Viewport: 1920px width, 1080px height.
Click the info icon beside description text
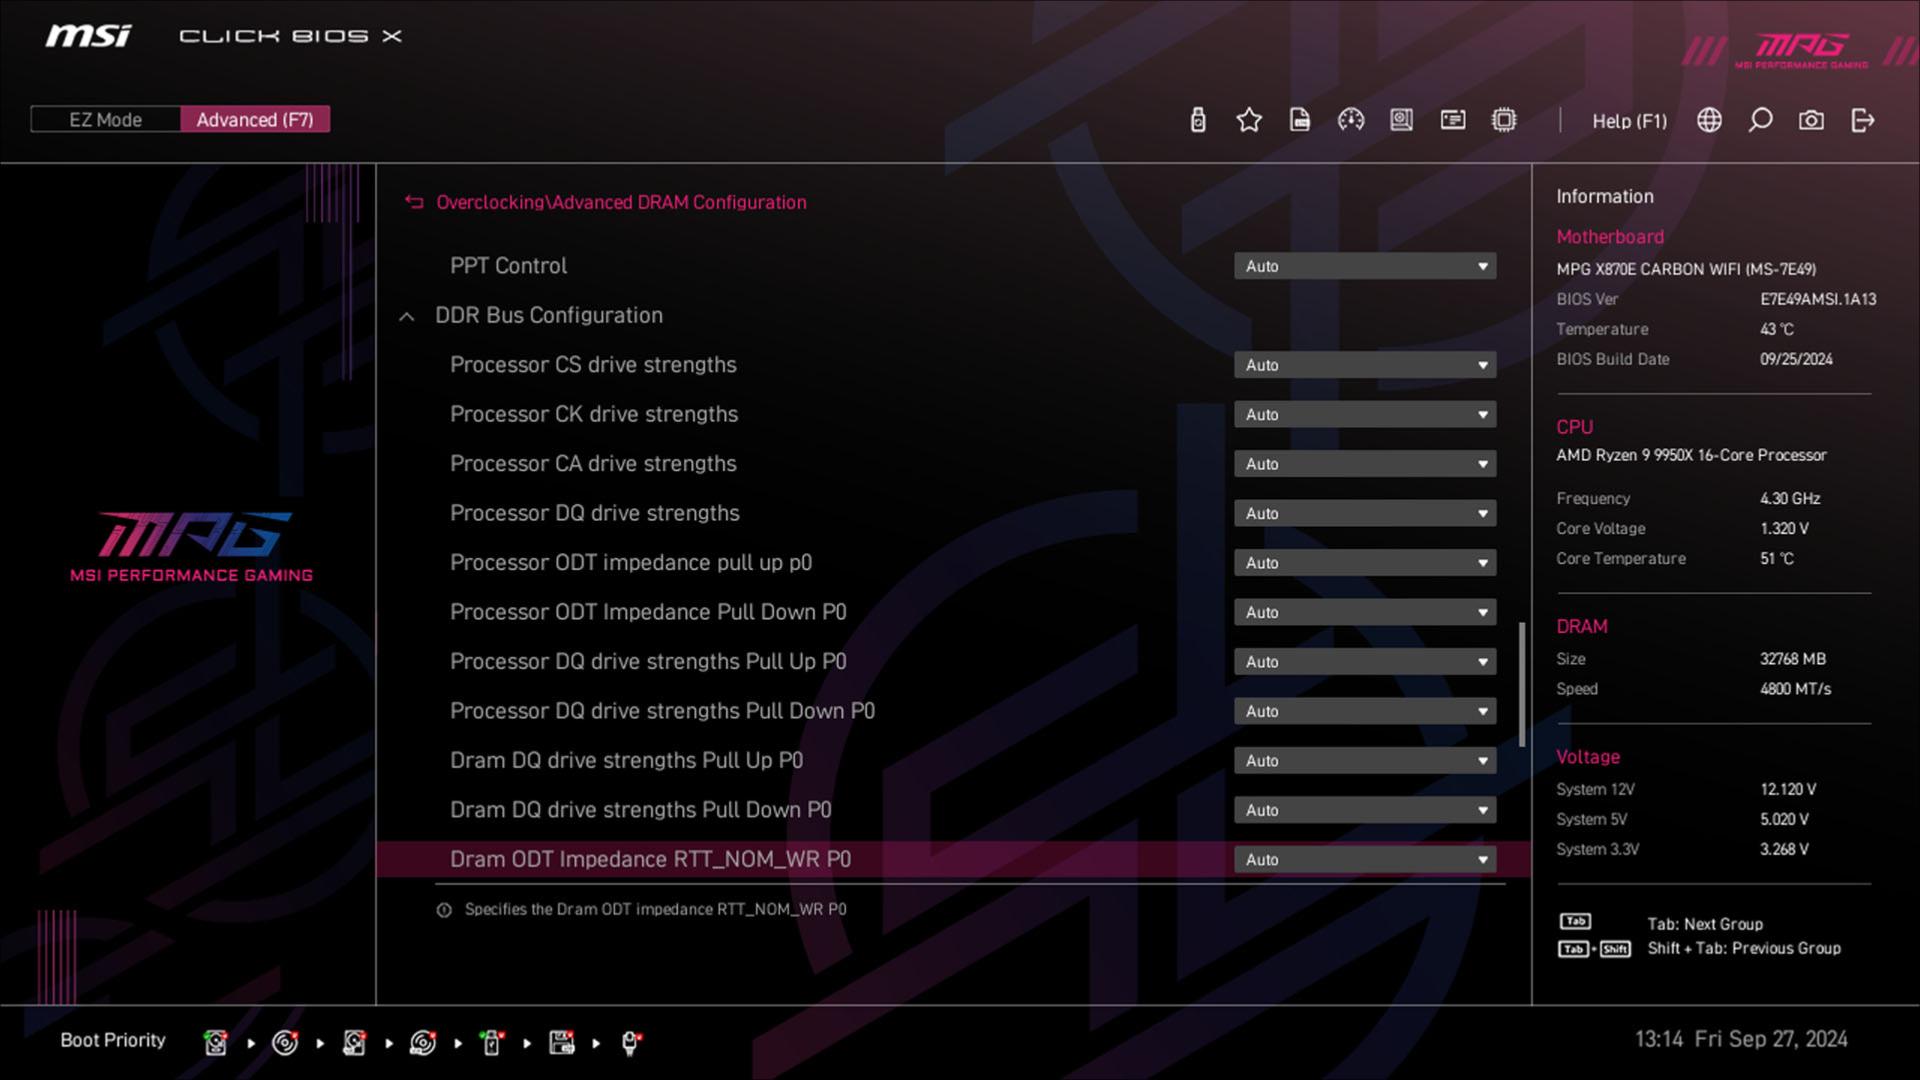pos(444,910)
